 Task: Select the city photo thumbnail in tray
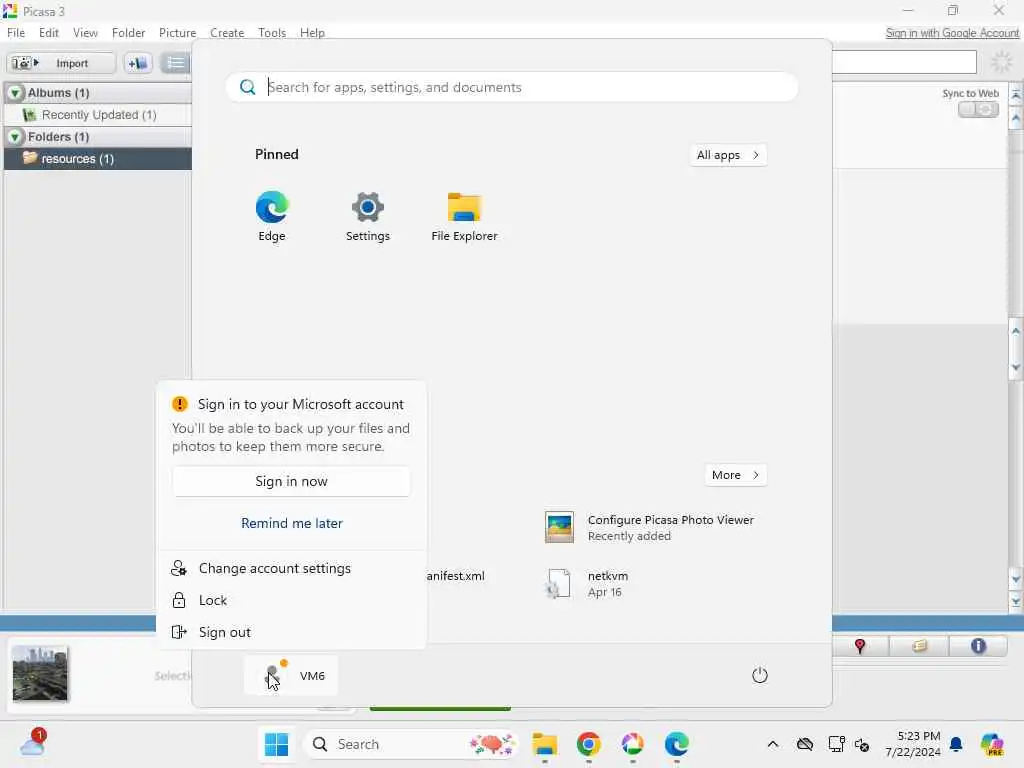[40, 673]
